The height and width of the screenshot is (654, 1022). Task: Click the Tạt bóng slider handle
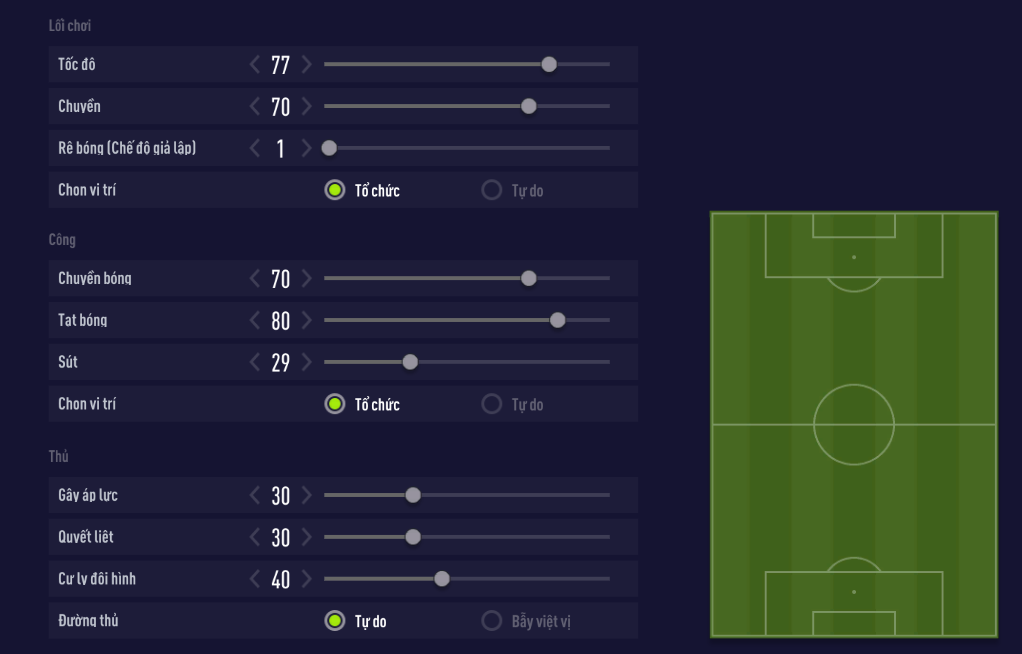click(x=558, y=320)
